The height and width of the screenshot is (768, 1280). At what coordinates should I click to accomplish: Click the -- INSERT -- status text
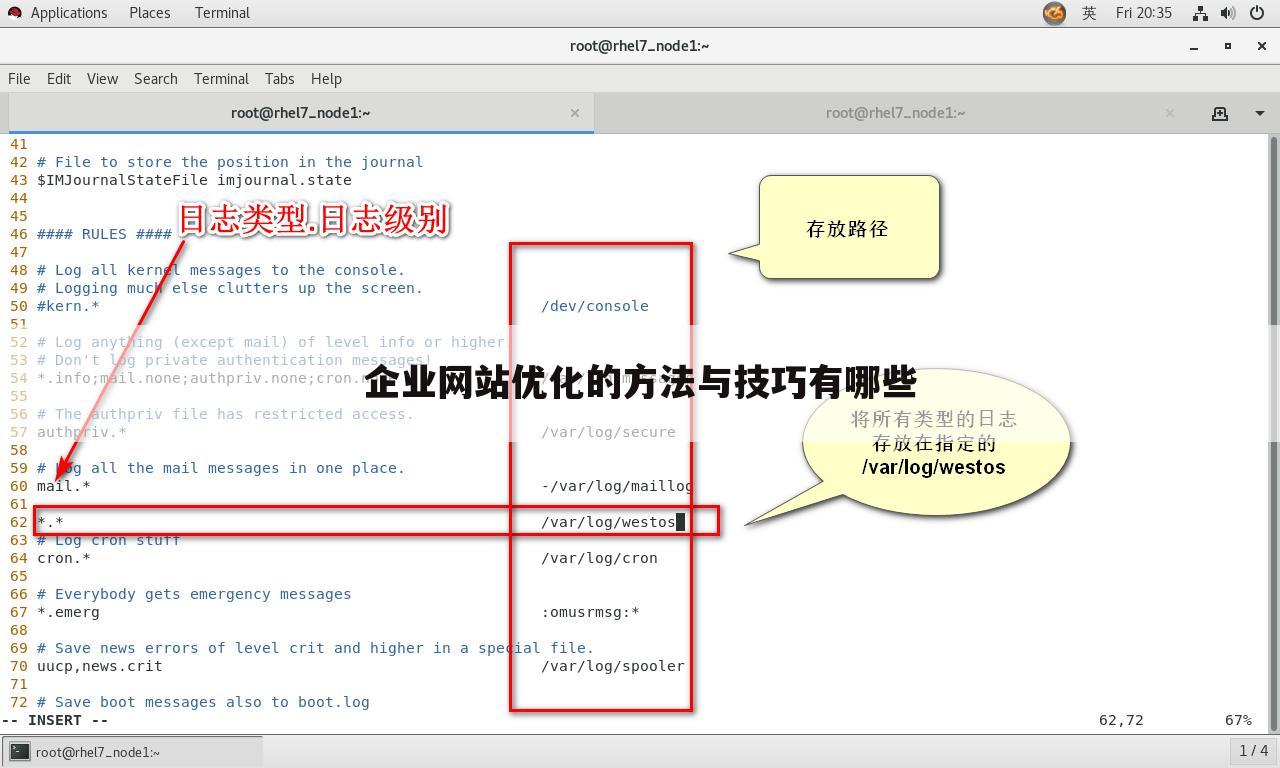[55, 720]
